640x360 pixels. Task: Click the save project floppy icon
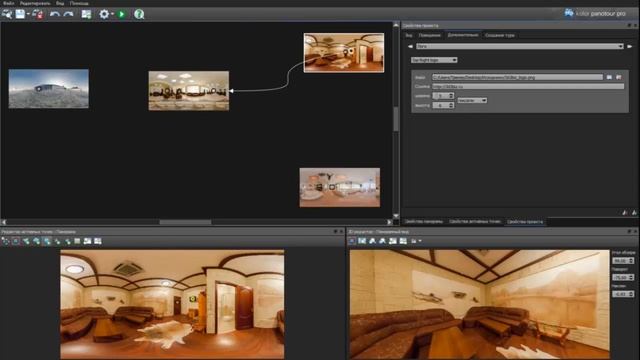coord(20,14)
